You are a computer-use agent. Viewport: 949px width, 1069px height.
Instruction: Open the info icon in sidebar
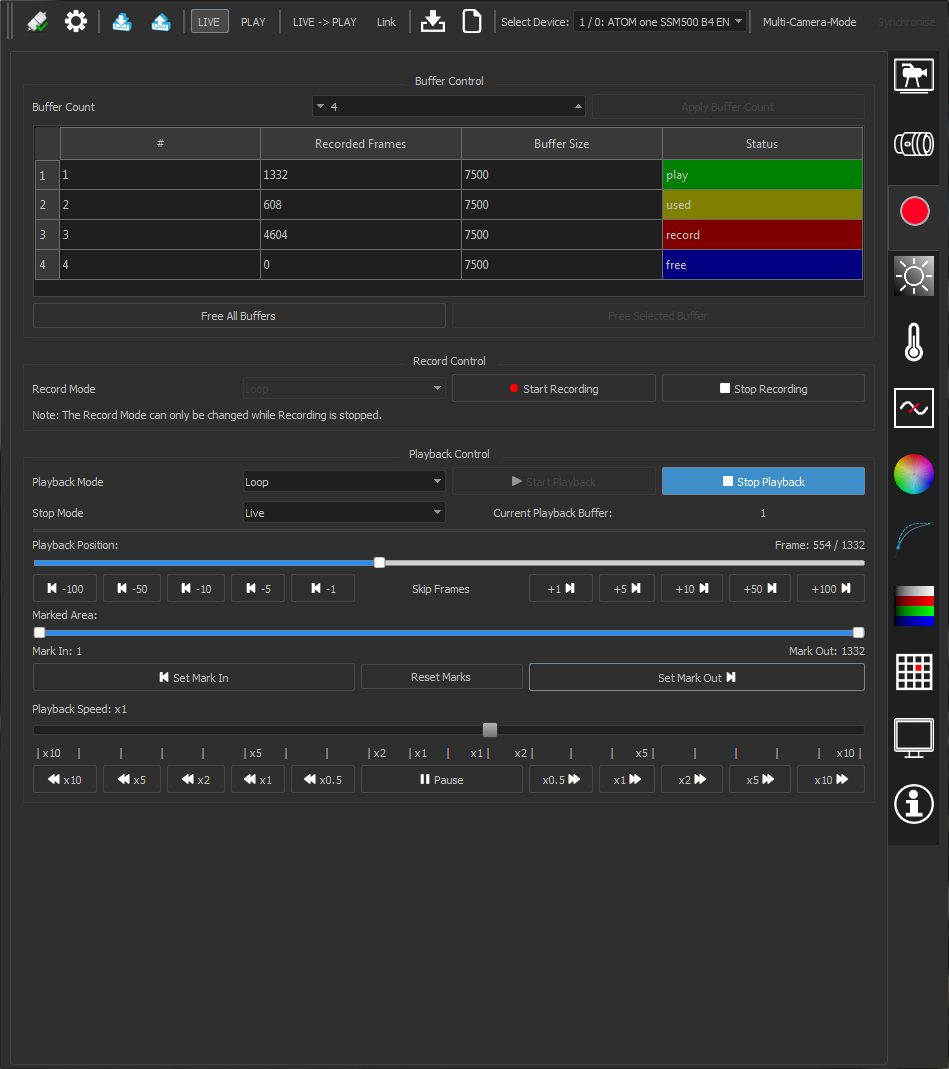(x=913, y=803)
